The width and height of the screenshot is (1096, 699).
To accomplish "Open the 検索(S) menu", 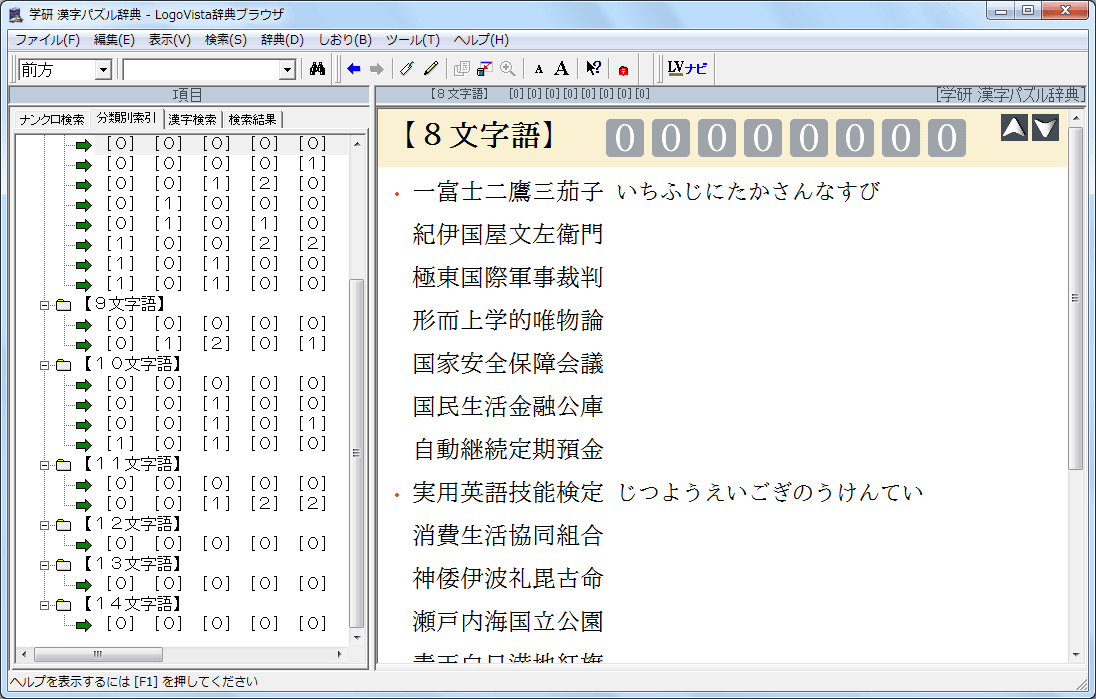I will tap(226, 40).
